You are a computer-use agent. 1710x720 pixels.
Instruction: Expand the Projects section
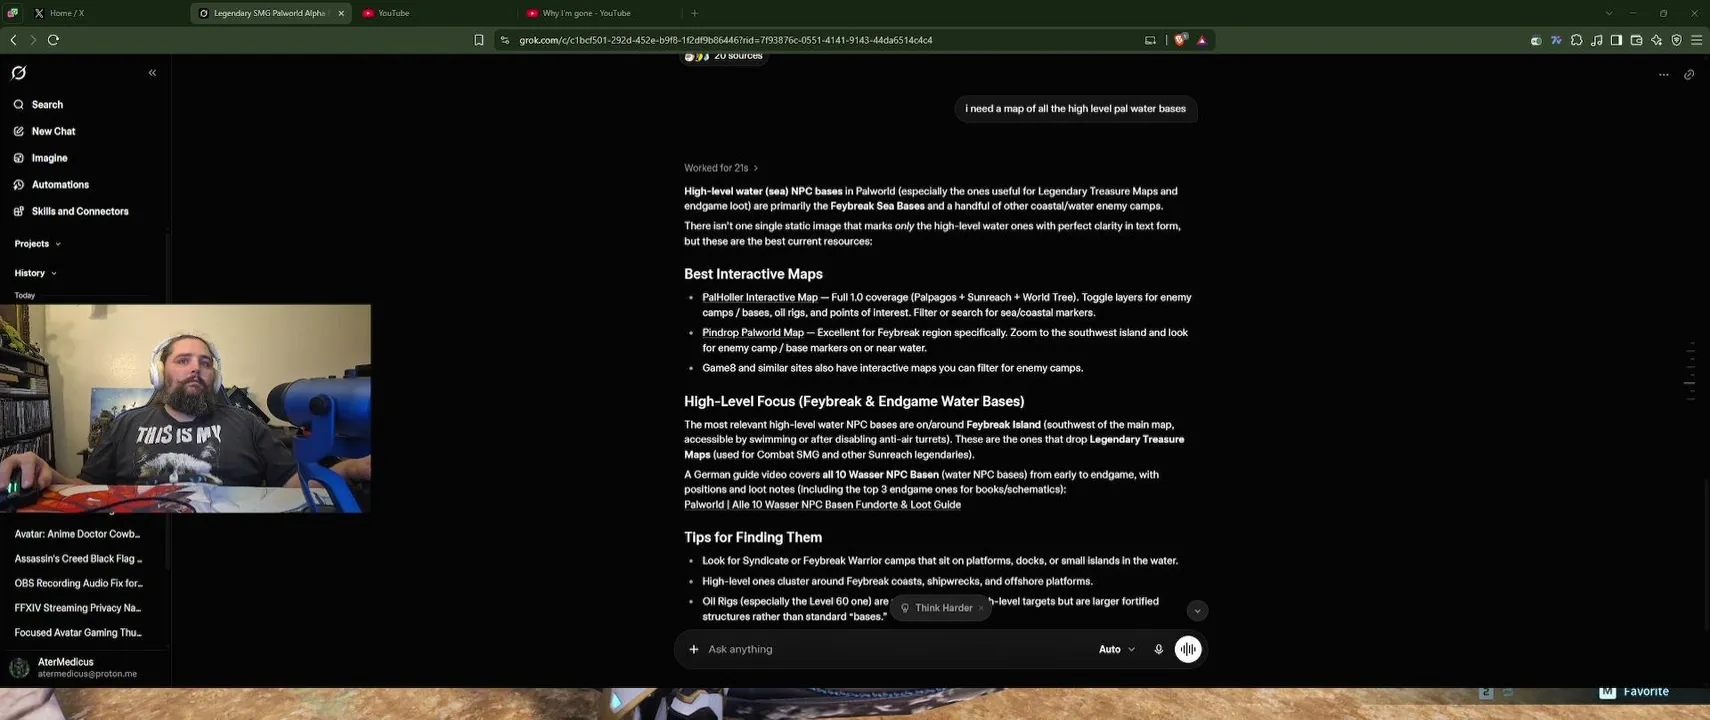38,244
